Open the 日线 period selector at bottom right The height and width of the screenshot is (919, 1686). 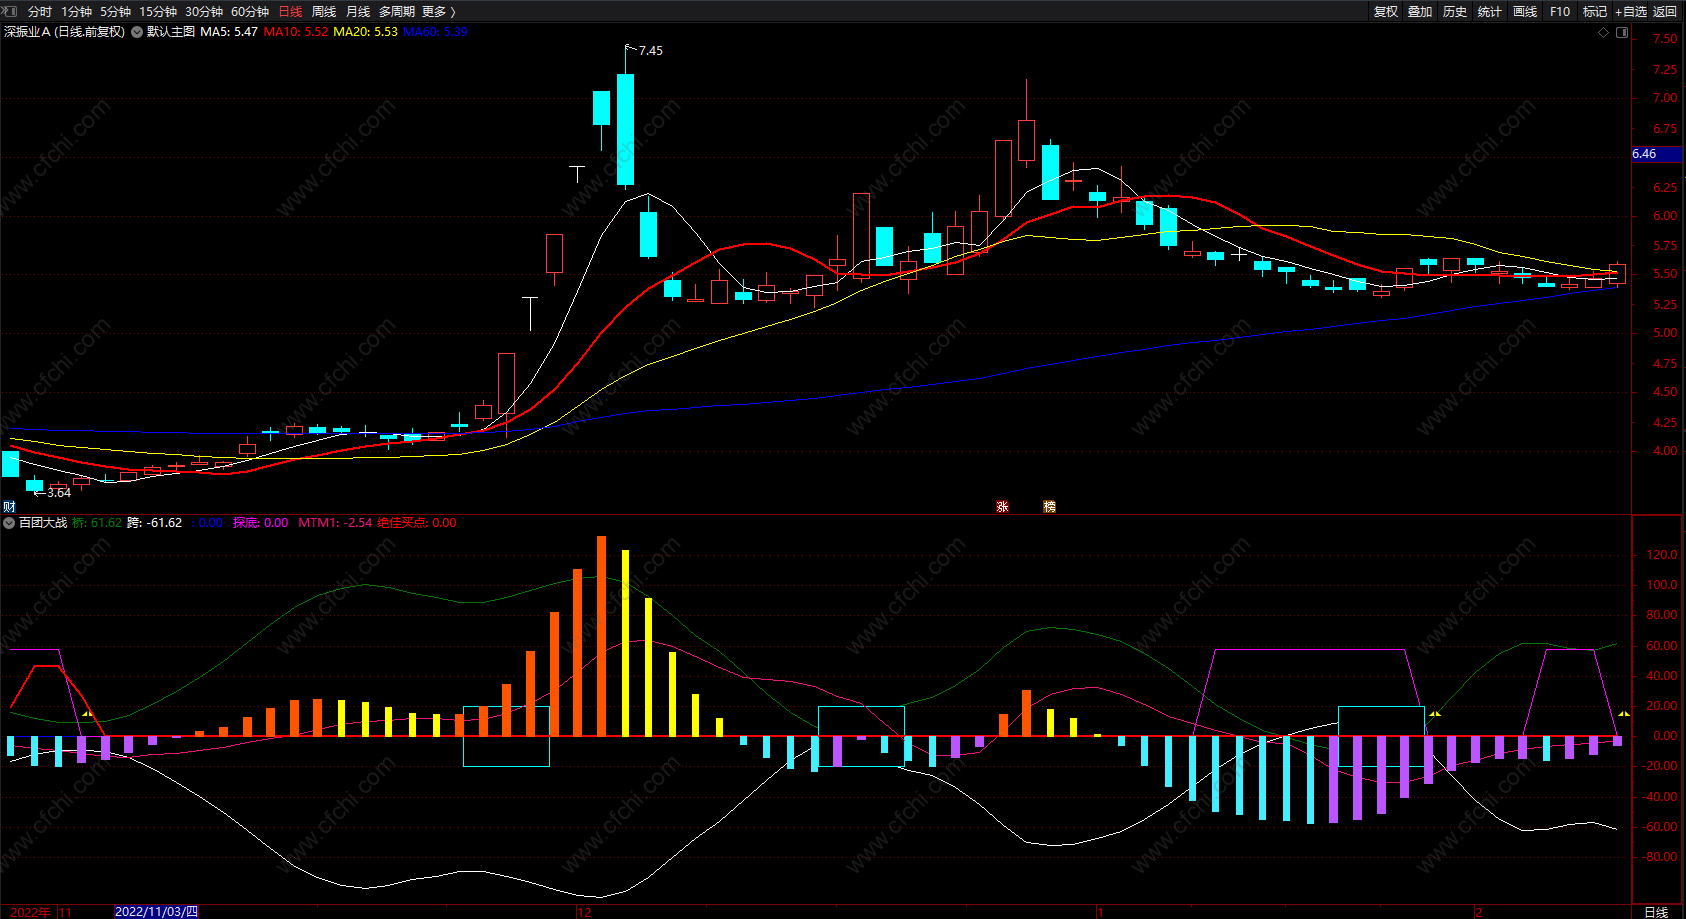pos(1656,912)
